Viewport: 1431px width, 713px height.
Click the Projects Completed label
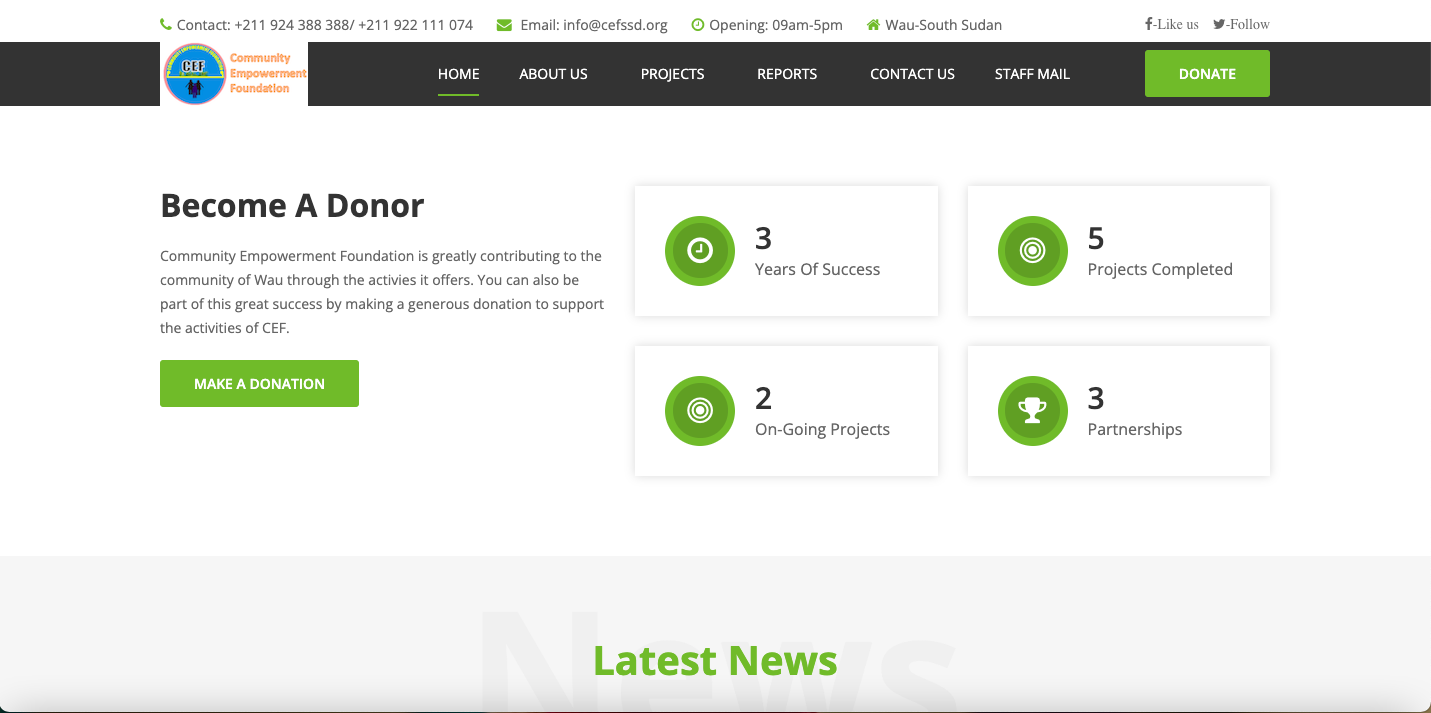point(1160,269)
